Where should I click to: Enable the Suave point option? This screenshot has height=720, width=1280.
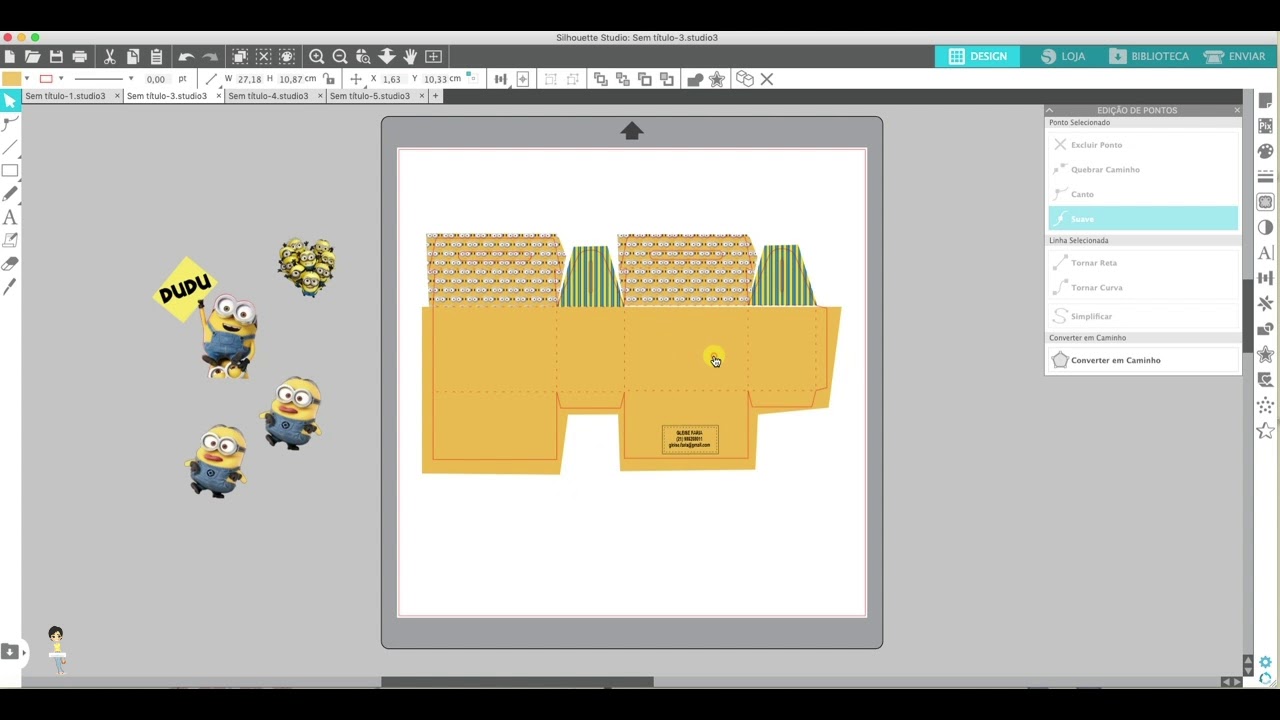(x=1142, y=219)
